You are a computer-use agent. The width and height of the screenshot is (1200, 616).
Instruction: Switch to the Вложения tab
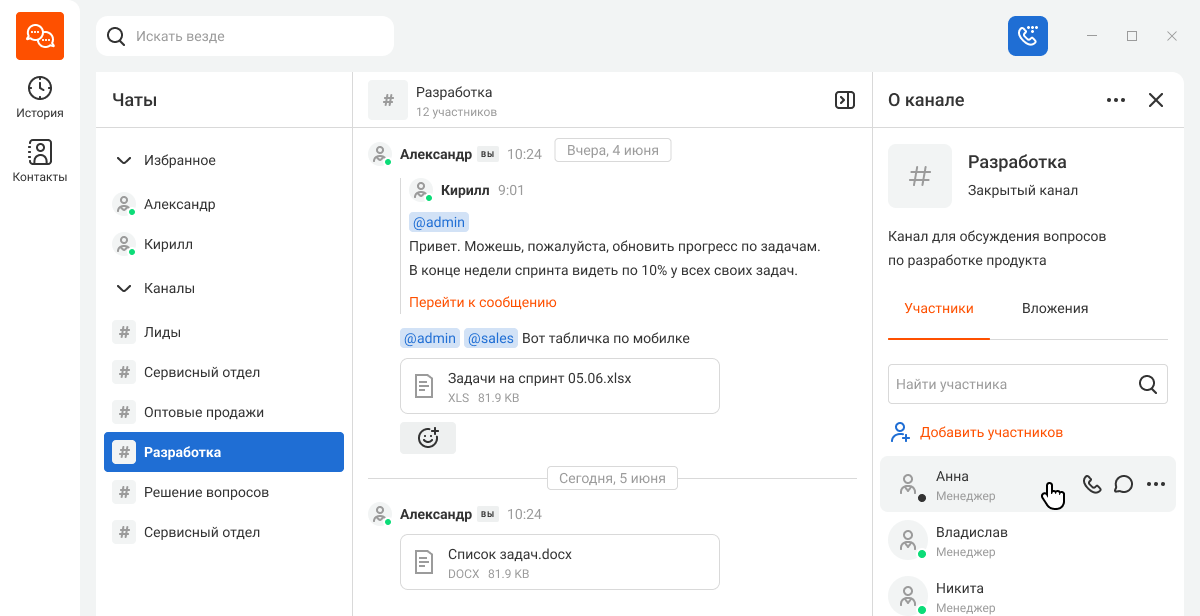pyautogui.click(x=1055, y=308)
